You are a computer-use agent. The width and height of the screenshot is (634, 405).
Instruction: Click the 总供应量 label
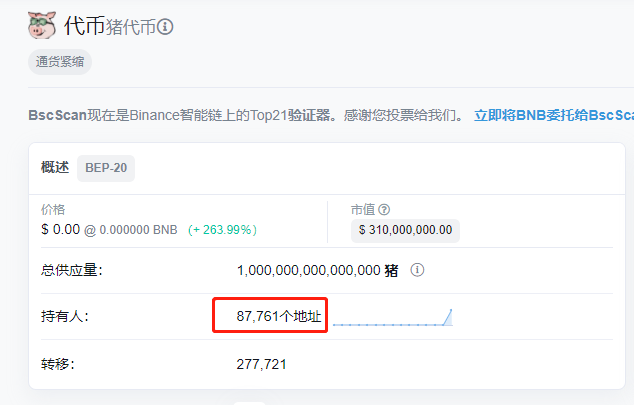coord(72,270)
